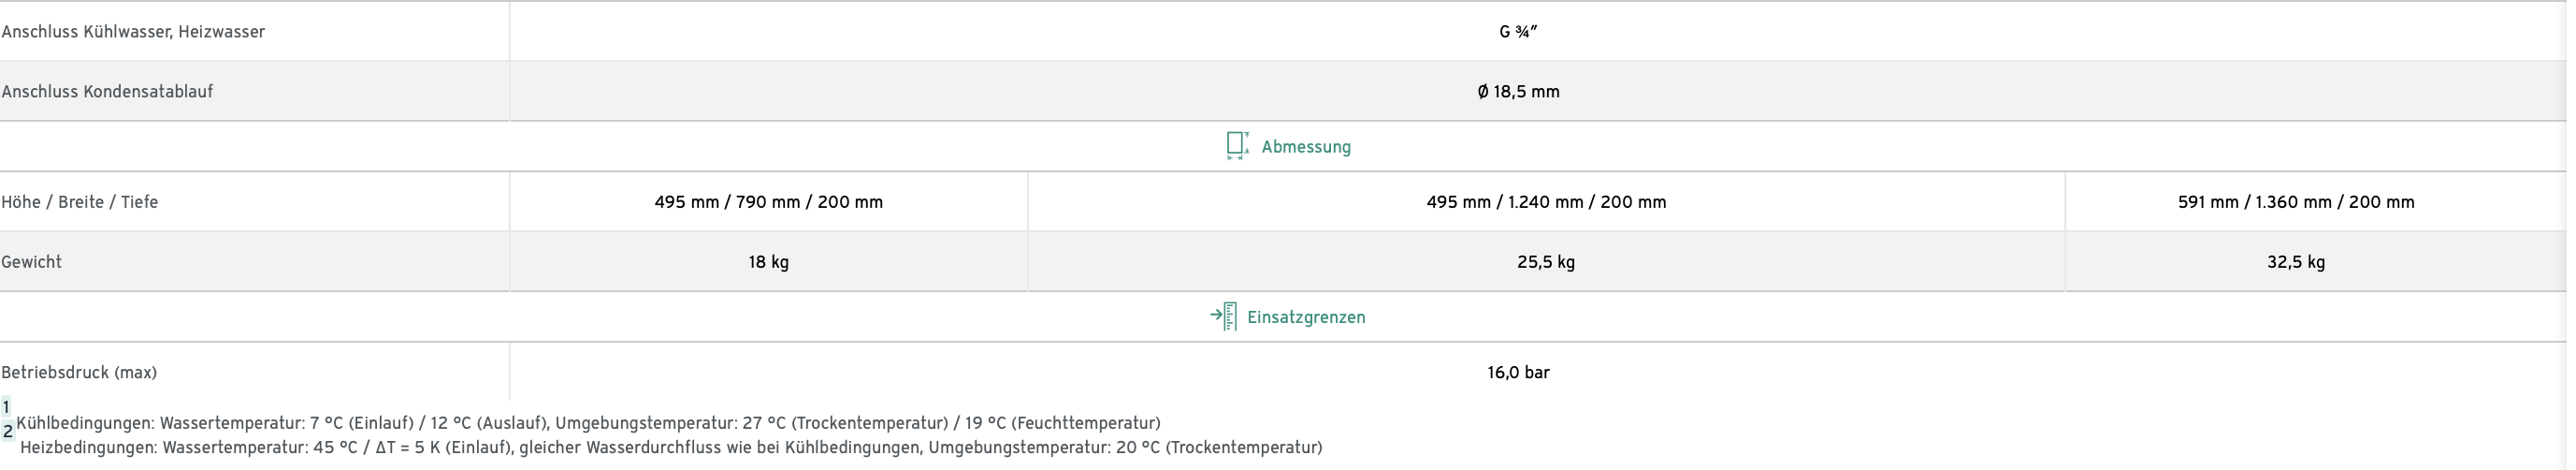Select the Einsatzgrenzen section heading text

click(1306, 317)
